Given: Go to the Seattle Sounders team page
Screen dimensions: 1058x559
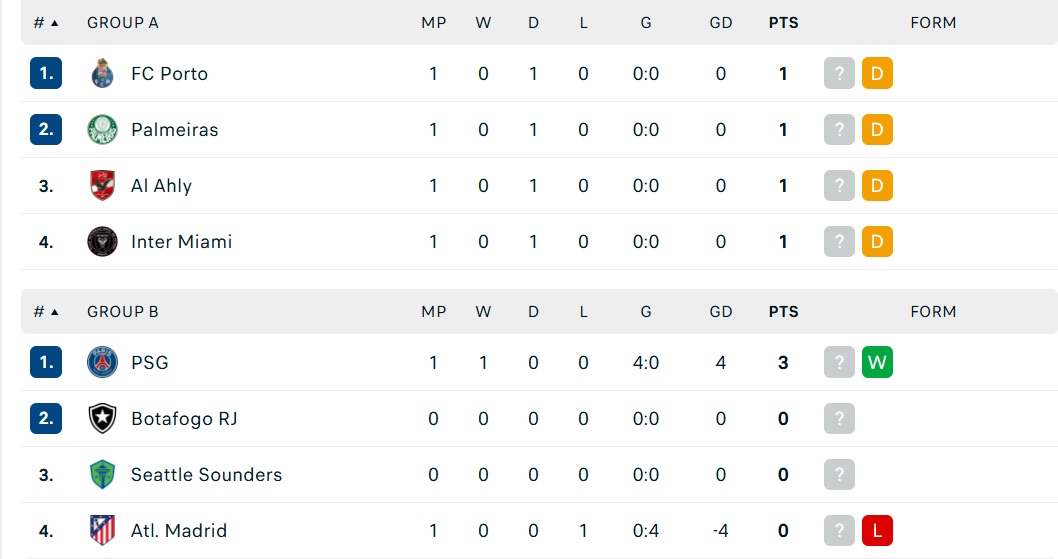Looking at the screenshot, I should 206,475.
